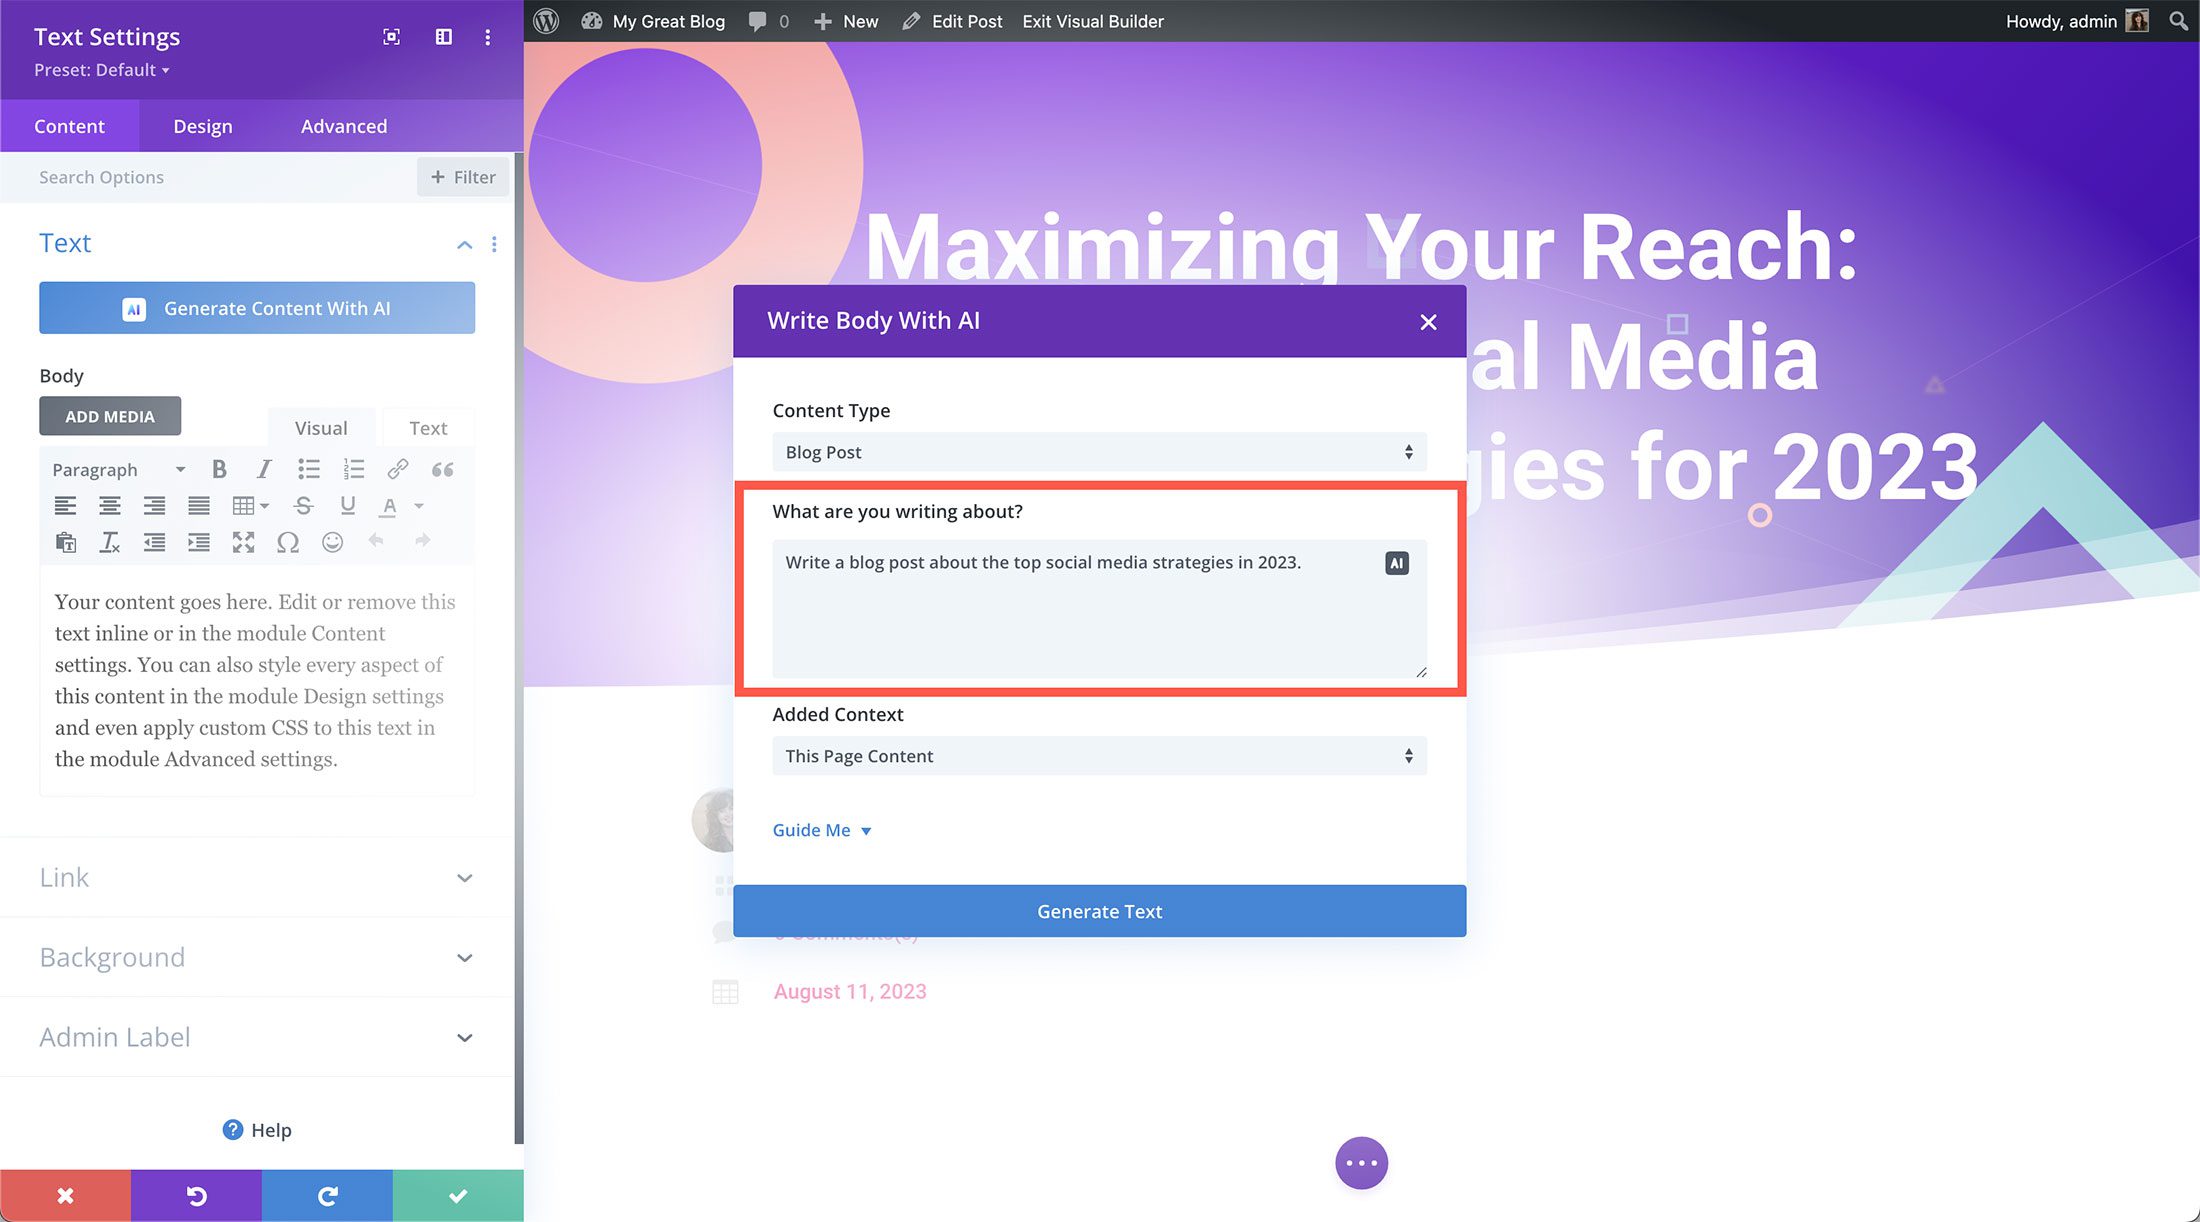The width and height of the screenshot is (2200, 1222).
Task: Click Generate Text button
Action: coord(1098,910)
